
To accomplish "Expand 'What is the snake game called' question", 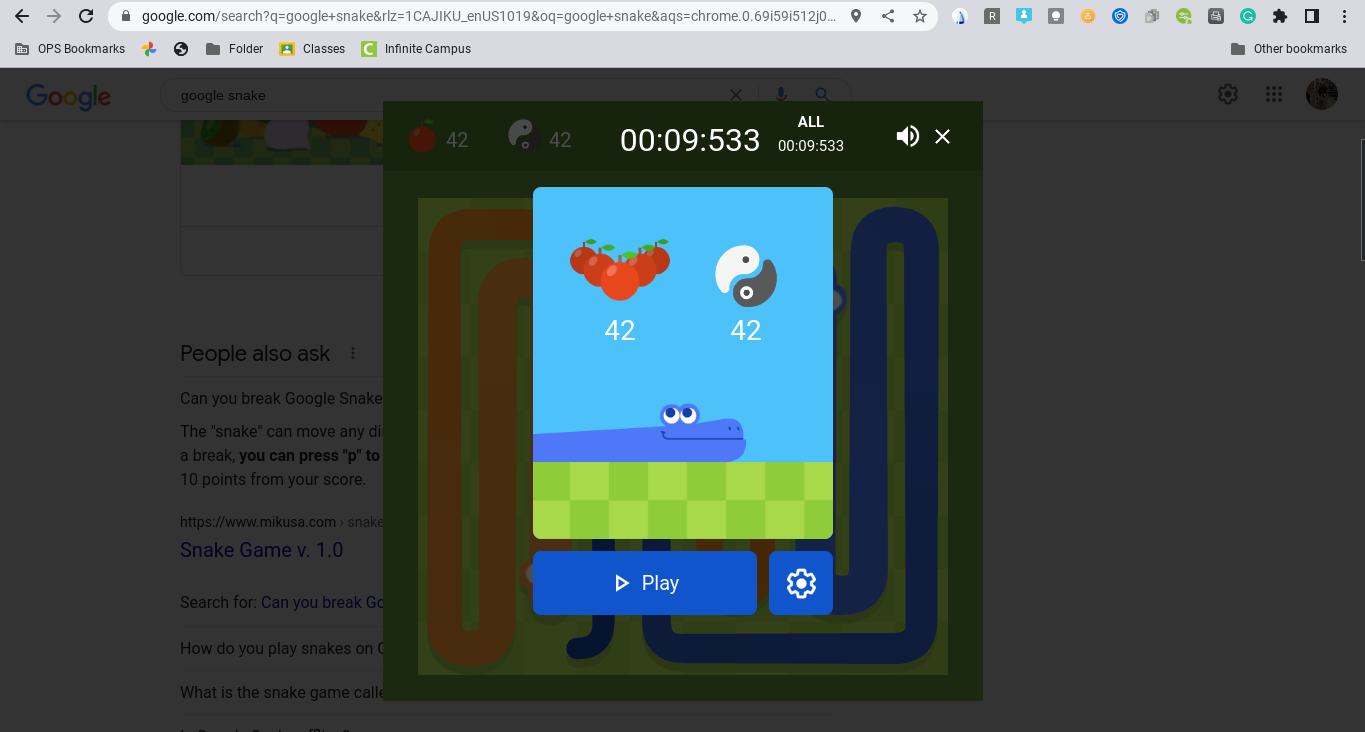I will click(281, 692).
